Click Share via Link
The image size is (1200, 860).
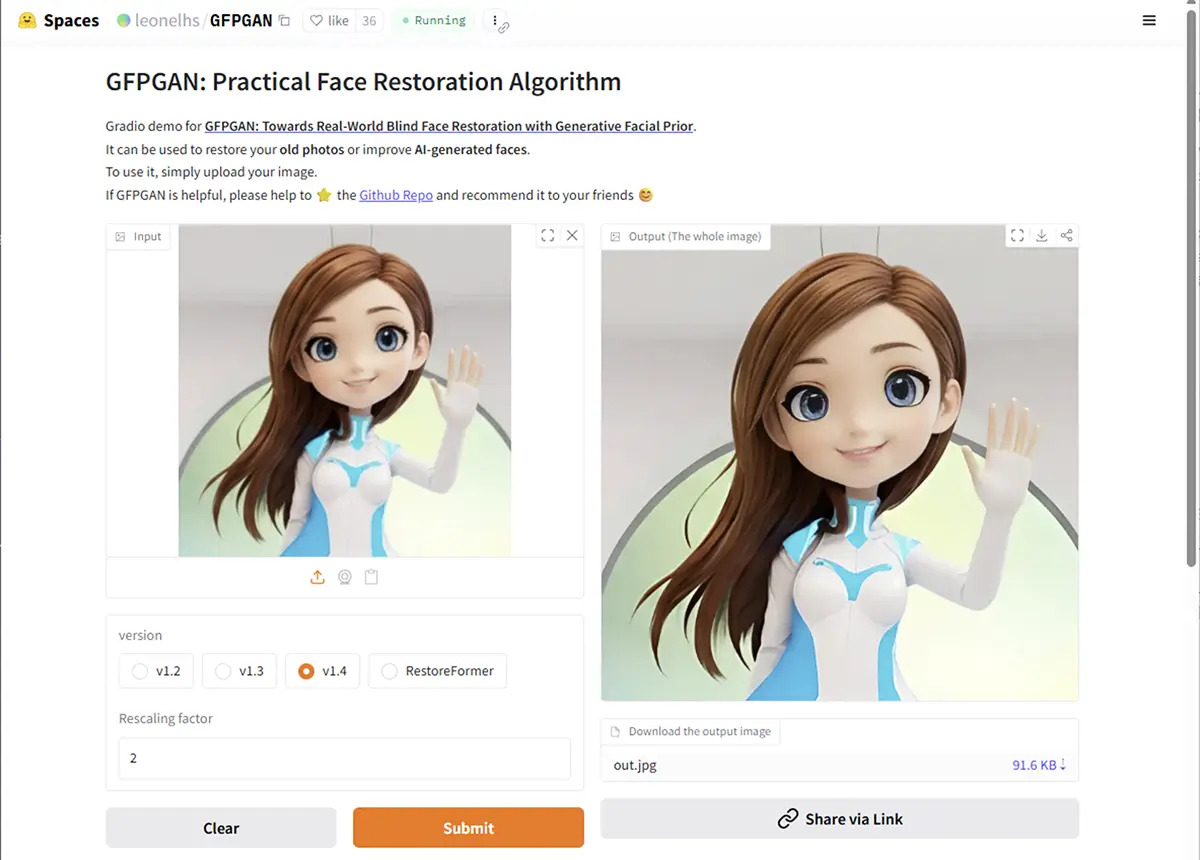click(838, 818)
